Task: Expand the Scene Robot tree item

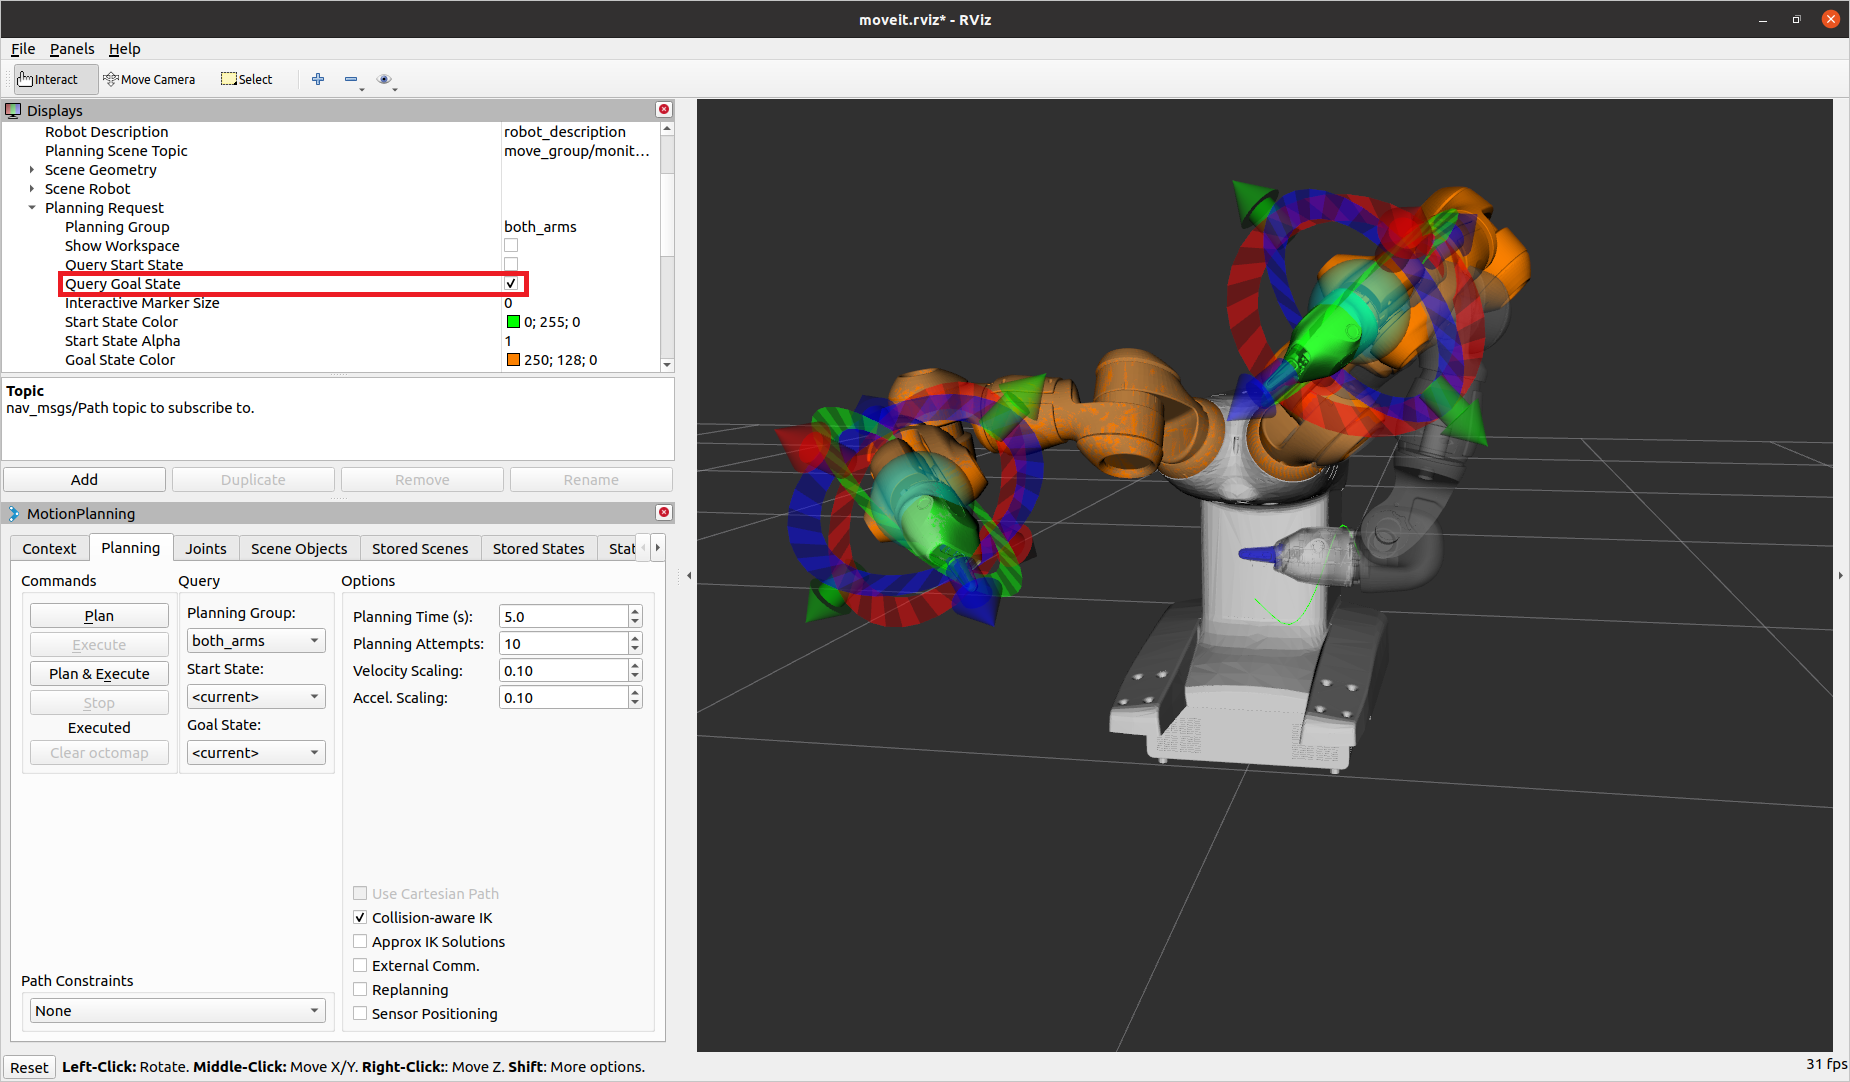Action: coord(32,189)
